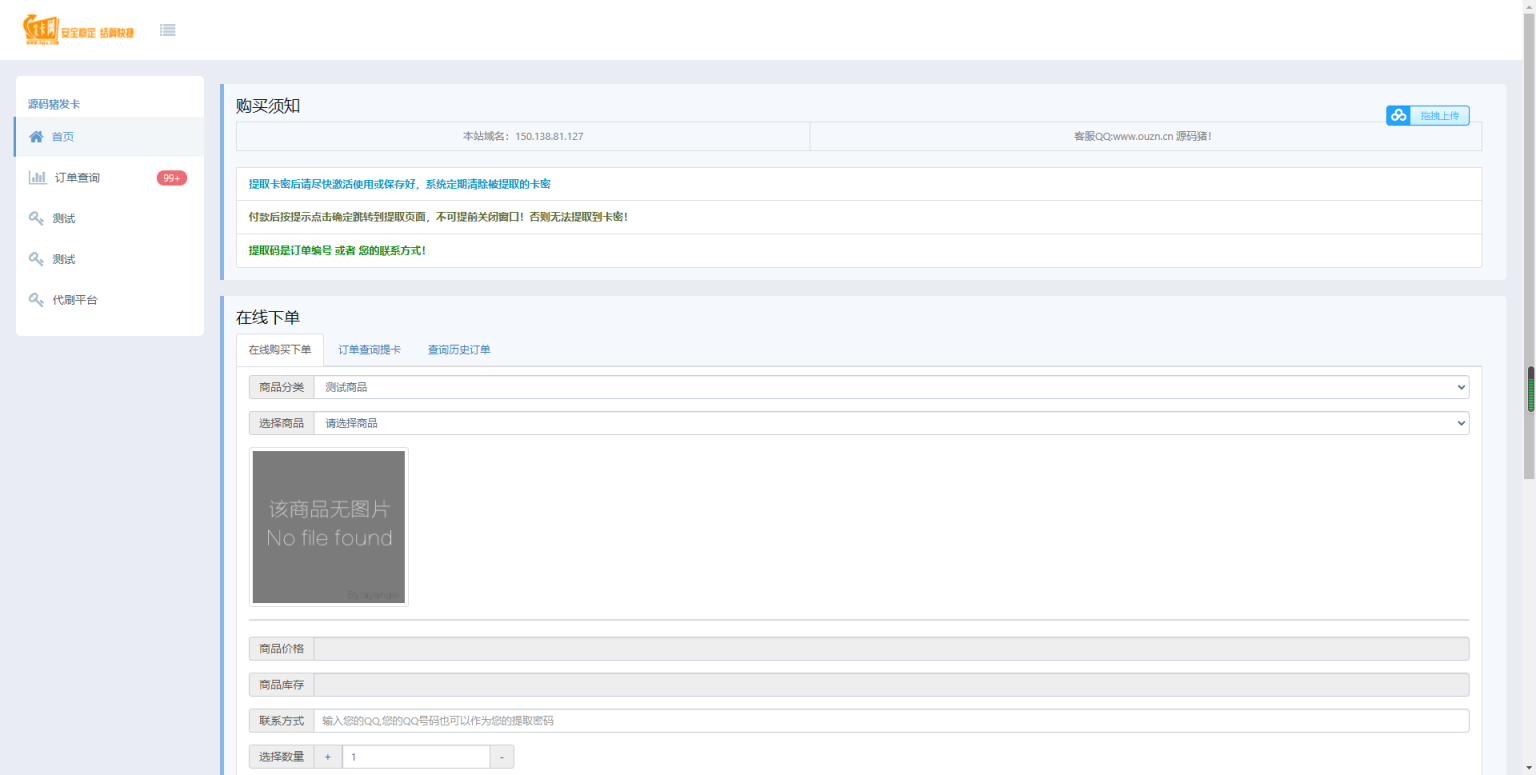
Task: Click the orange site logo in header
Action: coord(78,30)
